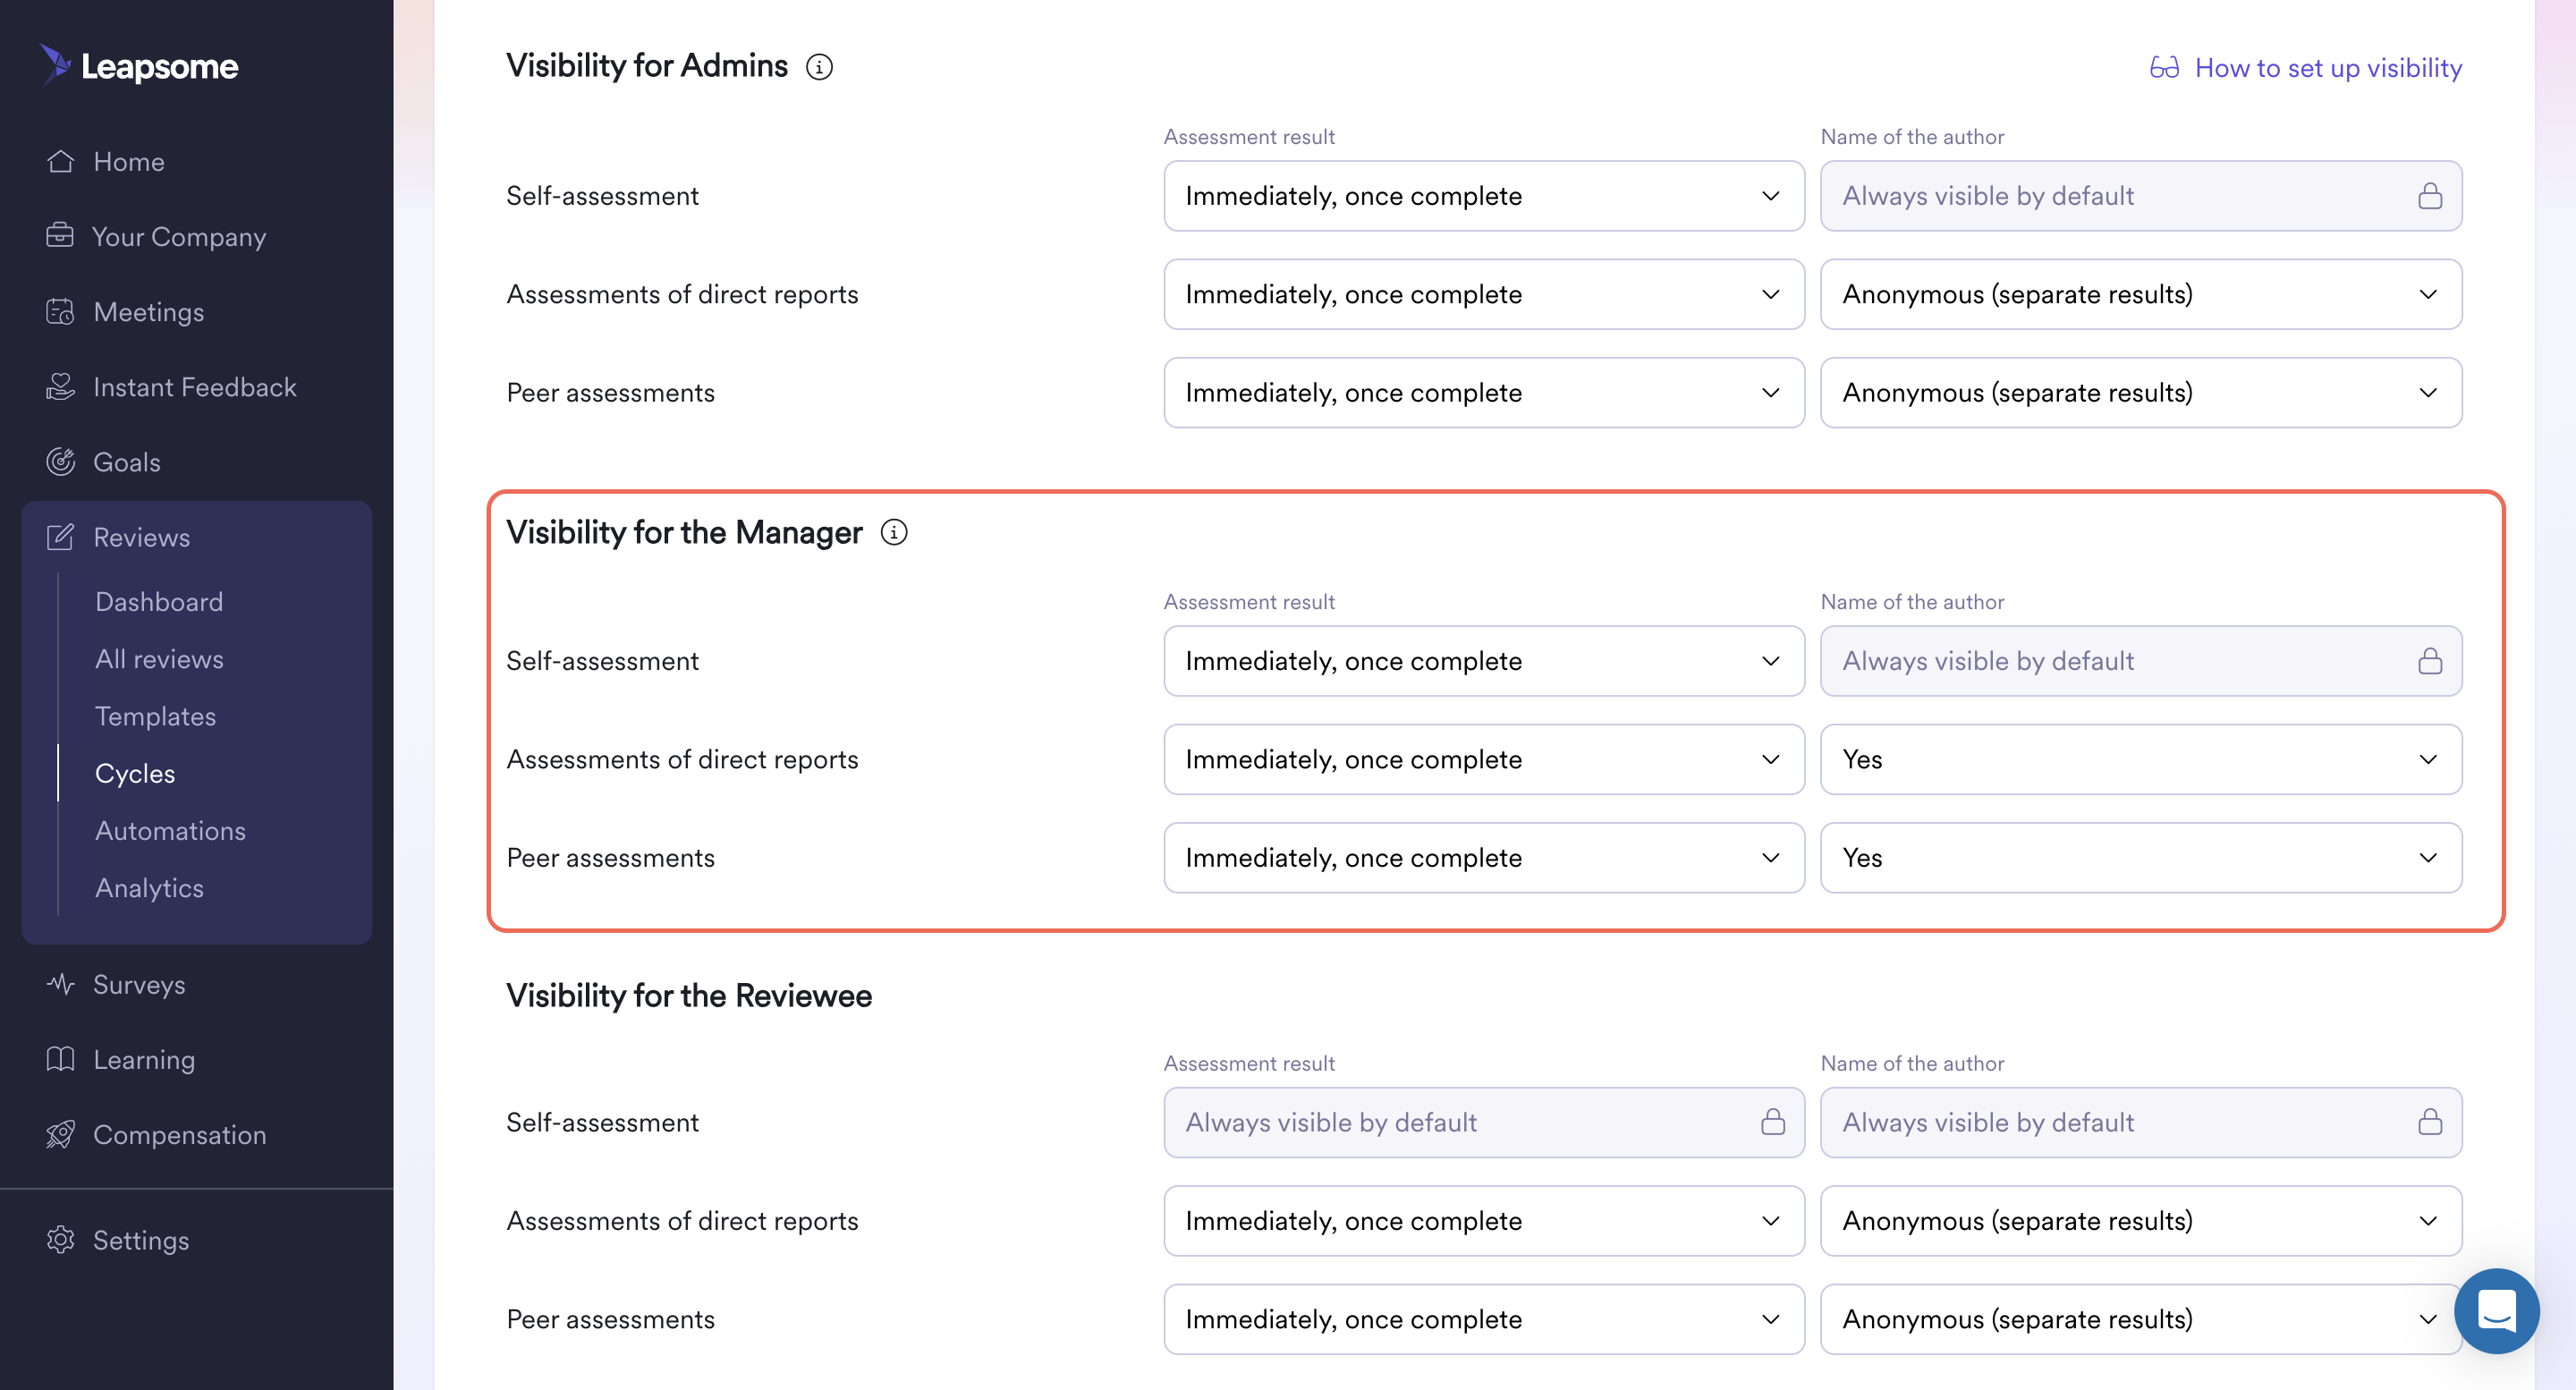Viewport: 2576px width, 1390px height.
Task: Open Templates subpage
Action: pos(155,716)
